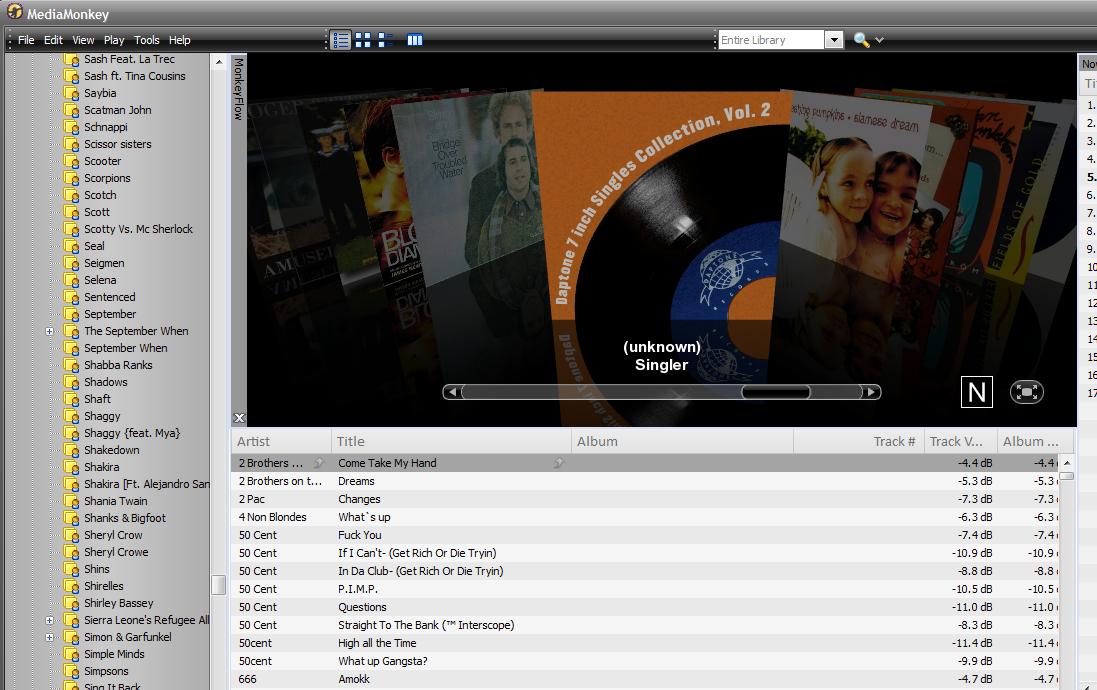Click the tree scroll up arrow
This screenshot has width=1097, height=690.
tap(219, 62)
